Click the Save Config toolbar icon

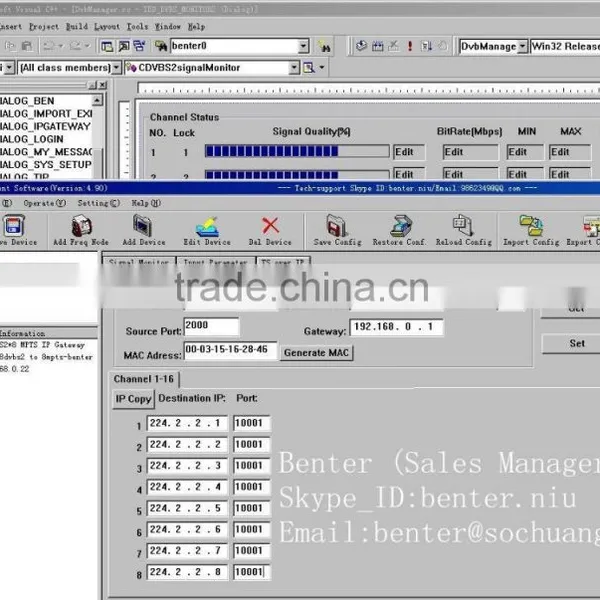[x=337, y=226]
